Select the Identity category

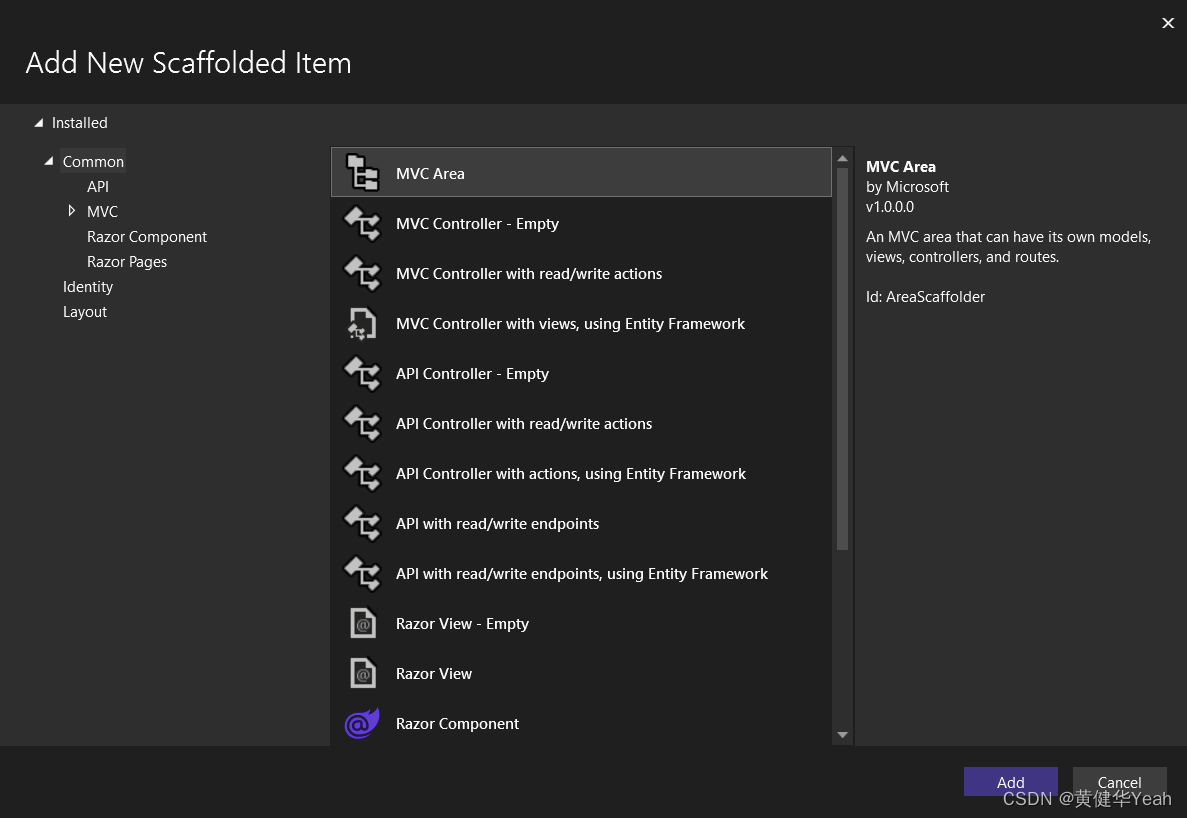click(x=88, y=287)
